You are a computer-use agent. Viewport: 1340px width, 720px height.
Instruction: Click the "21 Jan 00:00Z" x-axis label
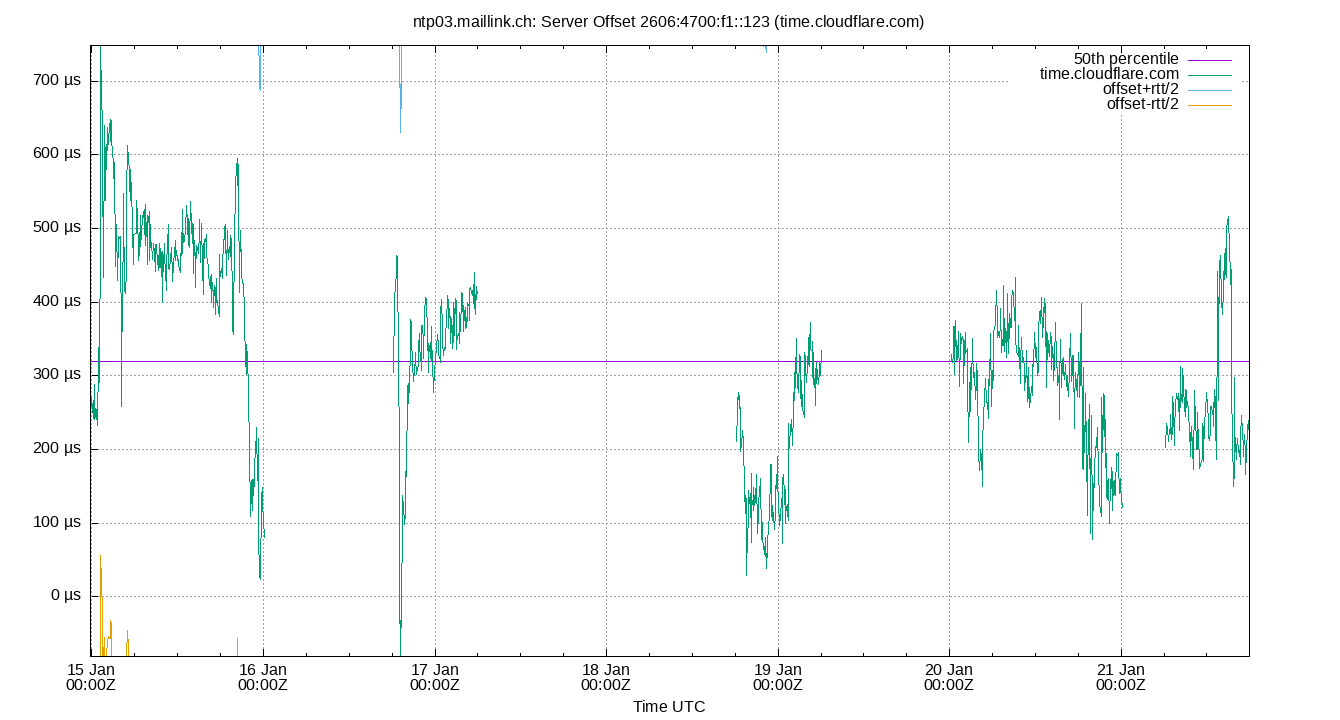click(x=1121, y=677)
